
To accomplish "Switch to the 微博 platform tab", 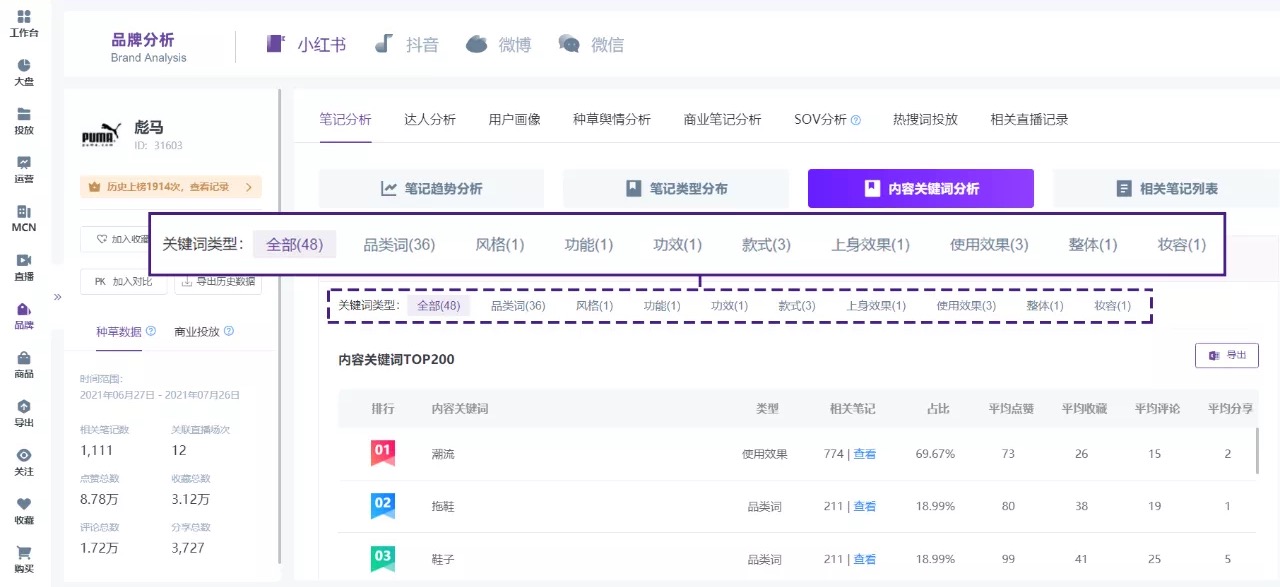I will tap(499, 44).
